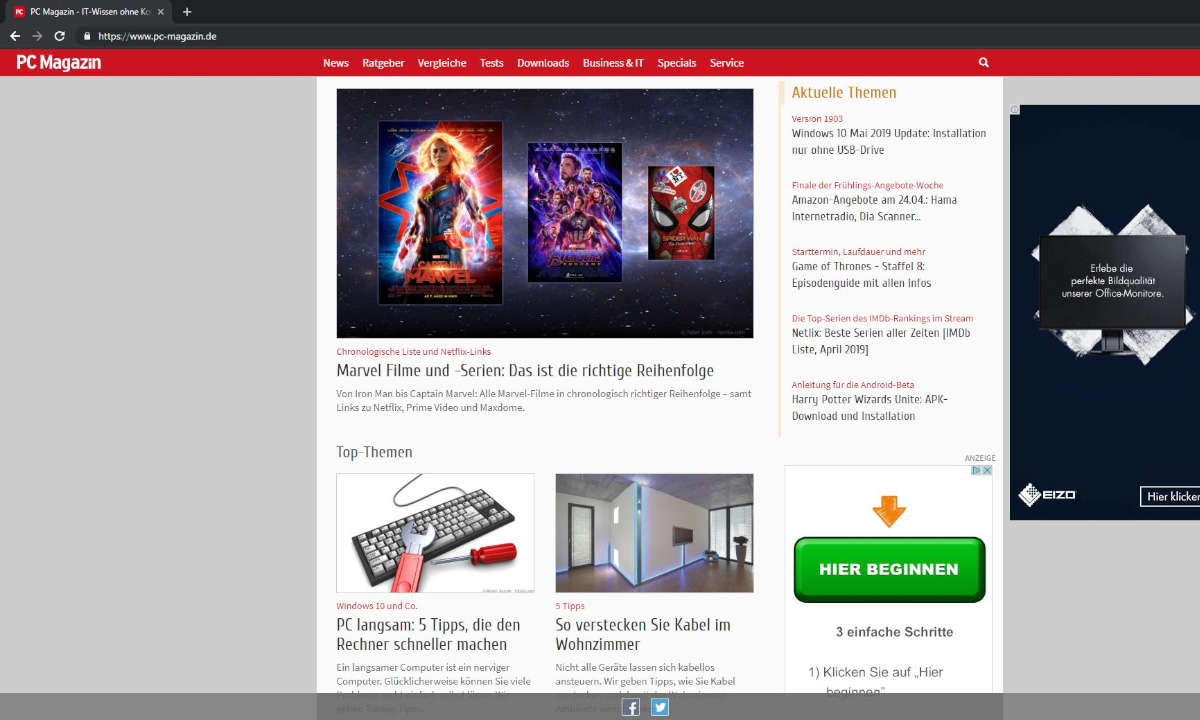Click Chronologische Liste und Netflix-Links label
1200x720 pixels.
tap(414, 352)
